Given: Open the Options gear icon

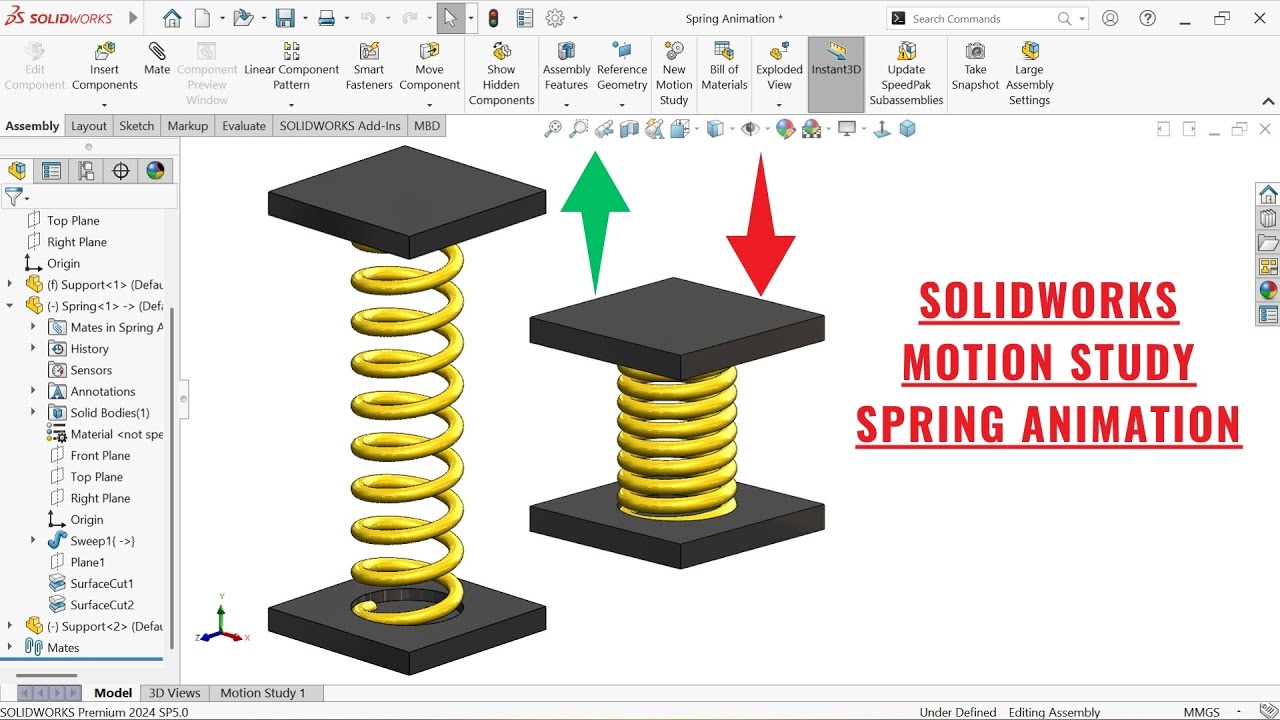Looking at the screenshot, I should point(555,18).
